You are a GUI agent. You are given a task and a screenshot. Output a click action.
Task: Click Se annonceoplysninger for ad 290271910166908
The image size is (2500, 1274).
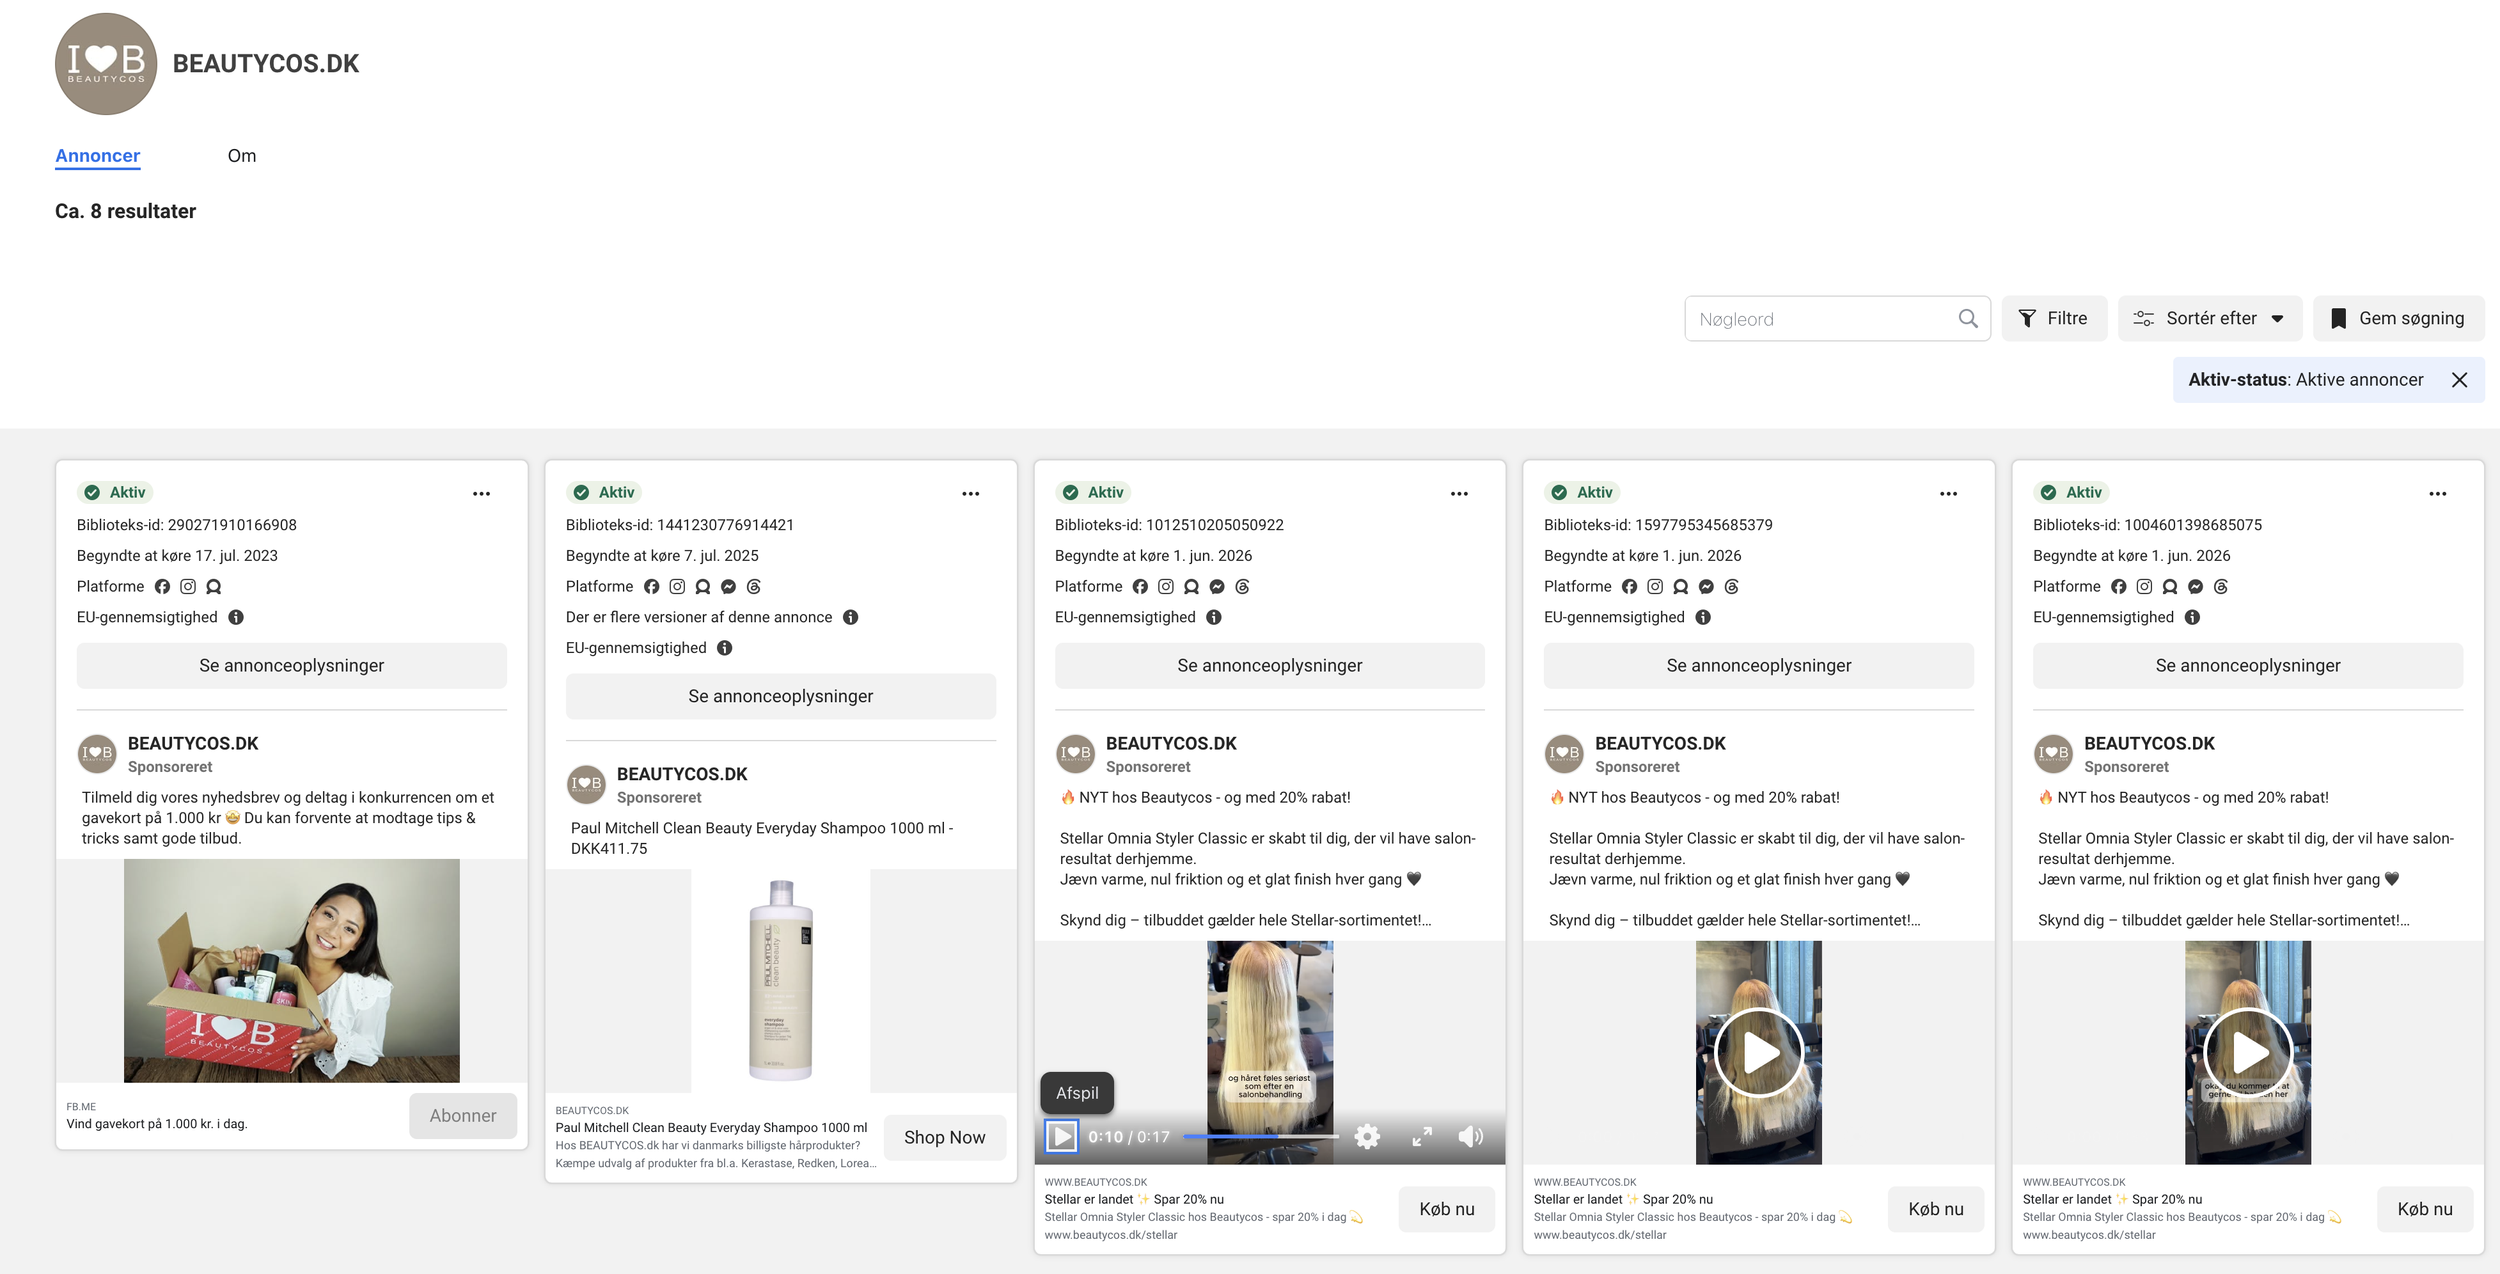(x=292, y=666)
